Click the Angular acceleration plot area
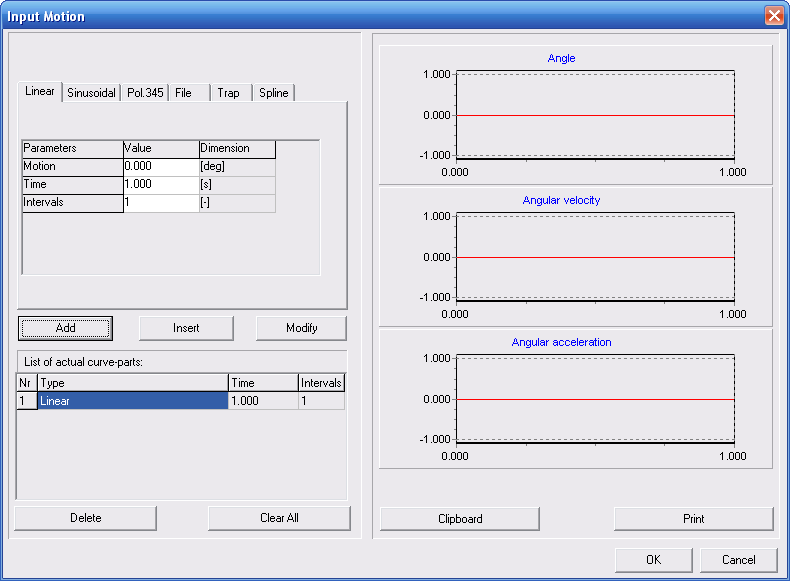 coord(595,400)
